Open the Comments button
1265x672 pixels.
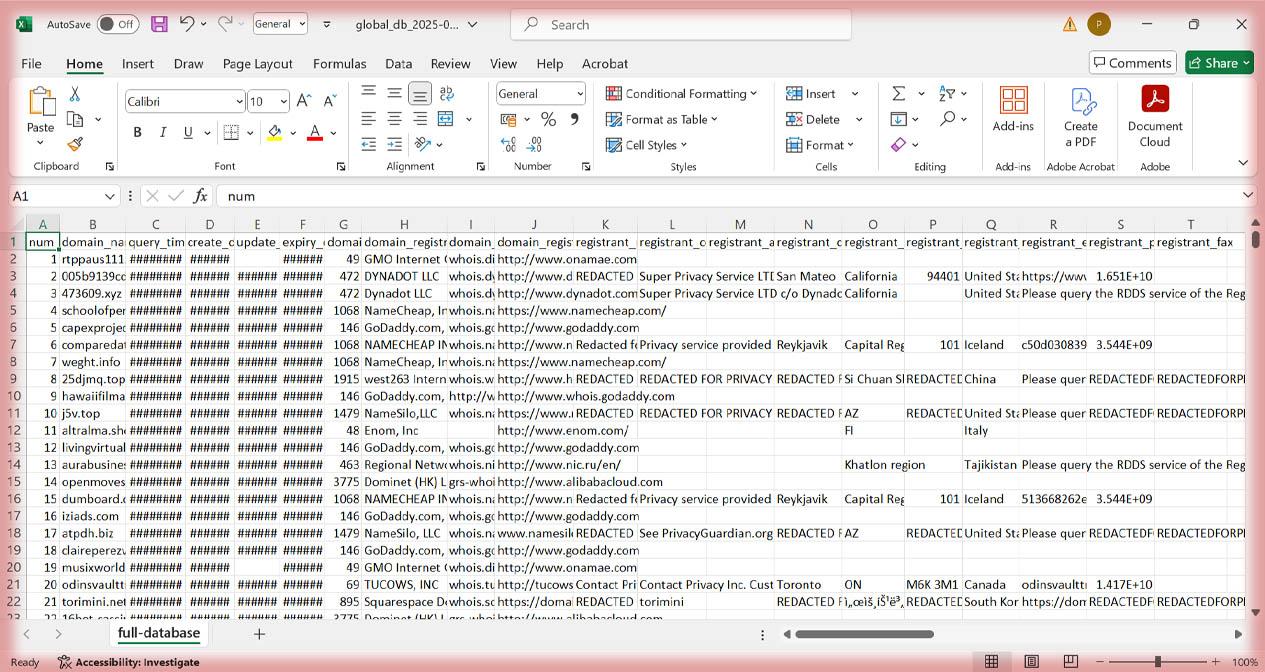(x=1132, y=63)
